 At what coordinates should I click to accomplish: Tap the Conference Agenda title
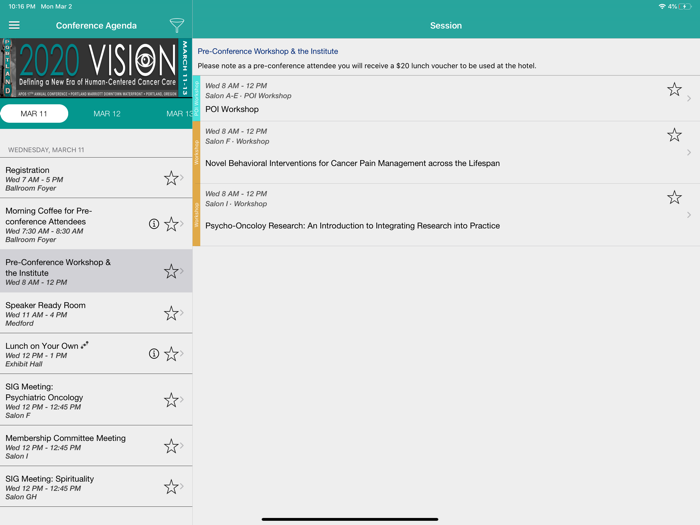pyautogui.click(x=96, y=25)
